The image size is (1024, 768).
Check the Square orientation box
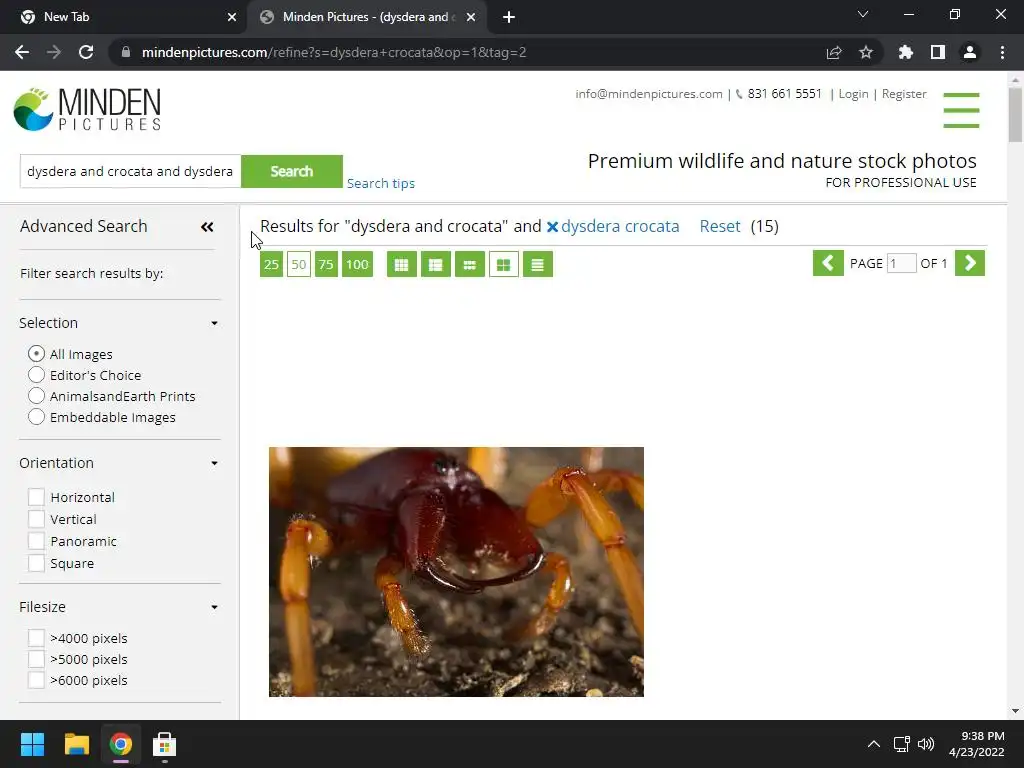click(x=37, y=563)
